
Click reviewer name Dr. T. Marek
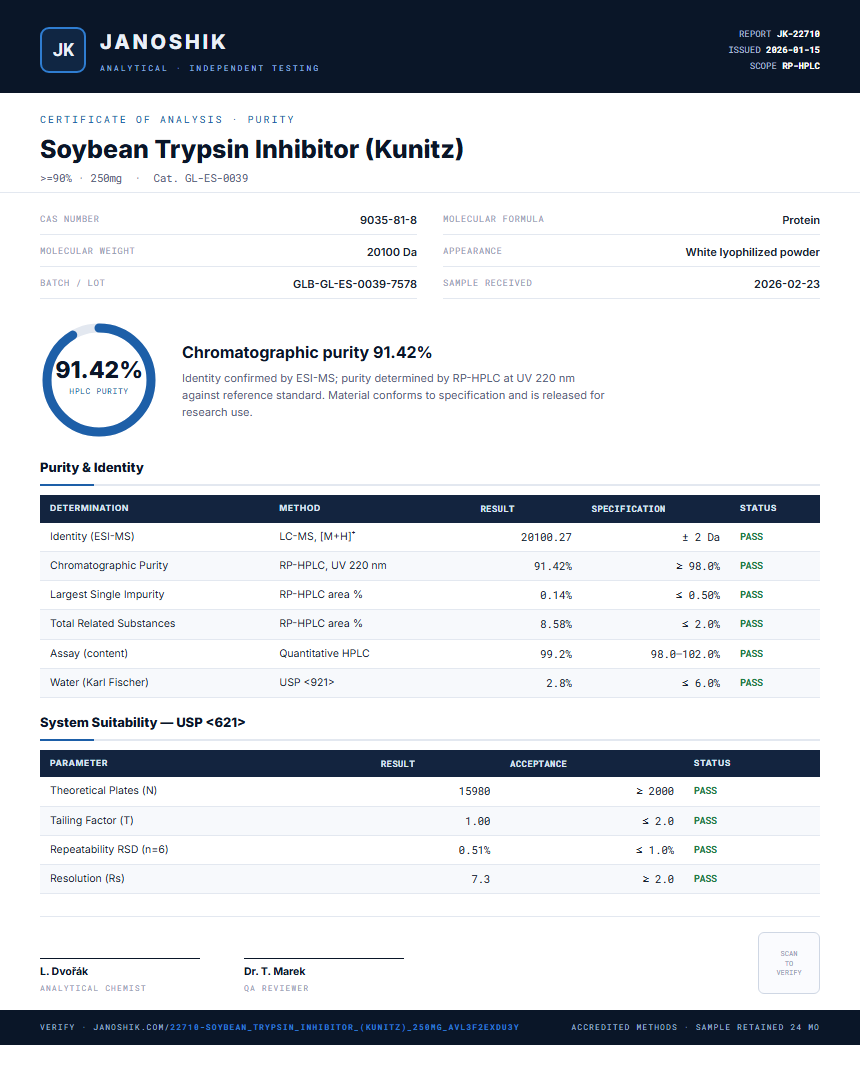(x=274, y=971)
